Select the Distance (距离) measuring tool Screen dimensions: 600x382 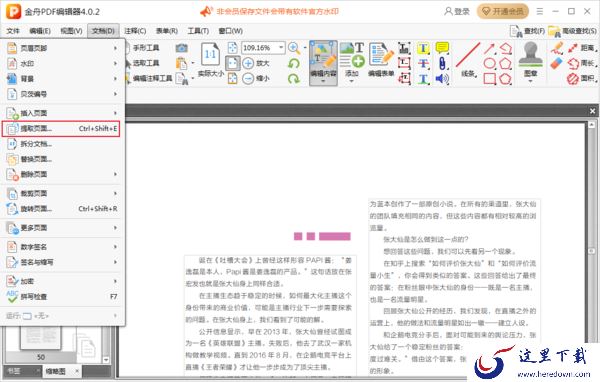click(582, 48)
